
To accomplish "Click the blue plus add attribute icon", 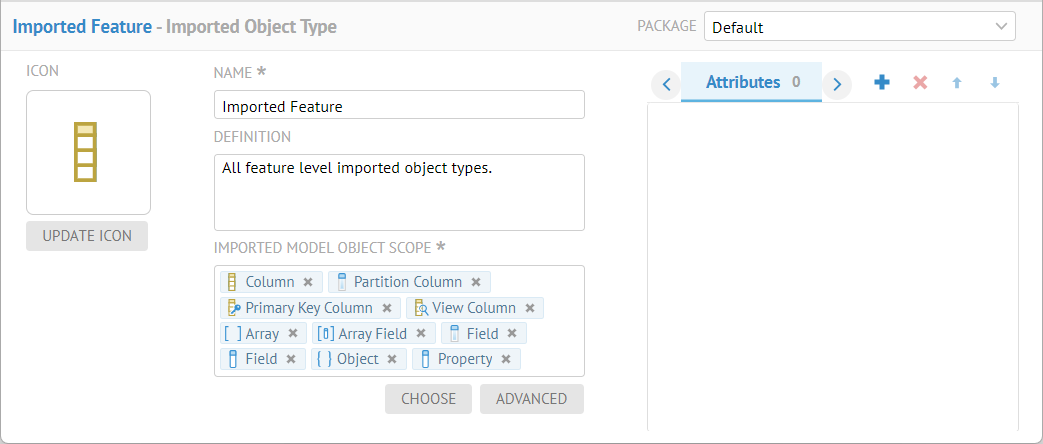I will pos(881,83).
